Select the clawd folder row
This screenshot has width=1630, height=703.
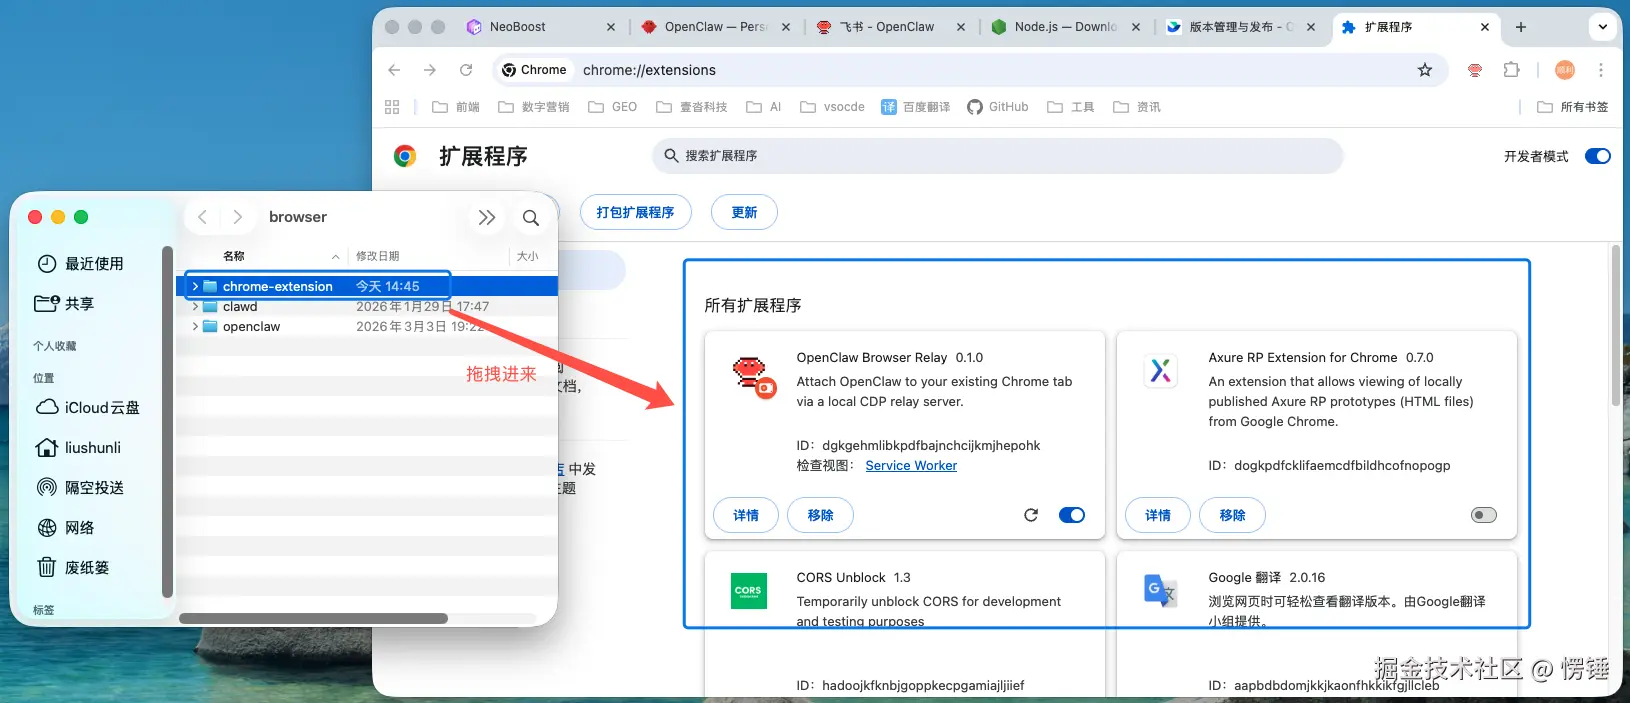(x=367, y=307)
